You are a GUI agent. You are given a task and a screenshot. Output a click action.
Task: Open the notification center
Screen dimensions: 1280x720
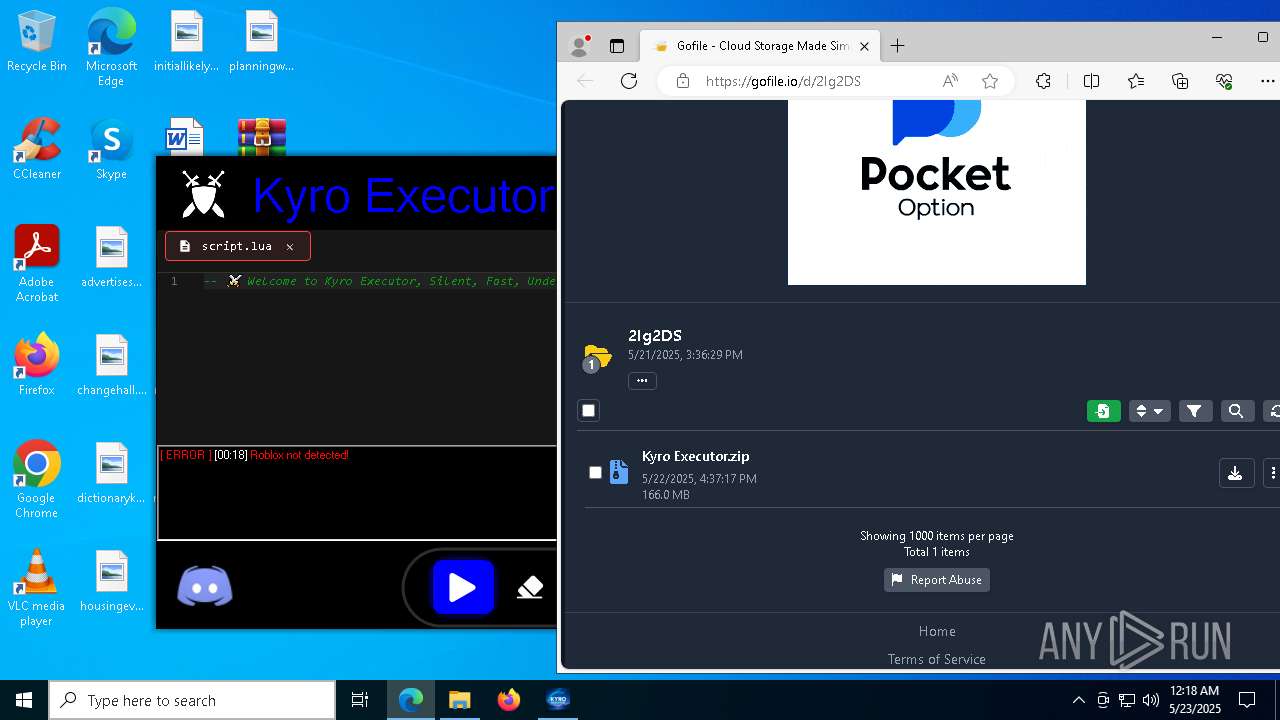(1247, 700)
